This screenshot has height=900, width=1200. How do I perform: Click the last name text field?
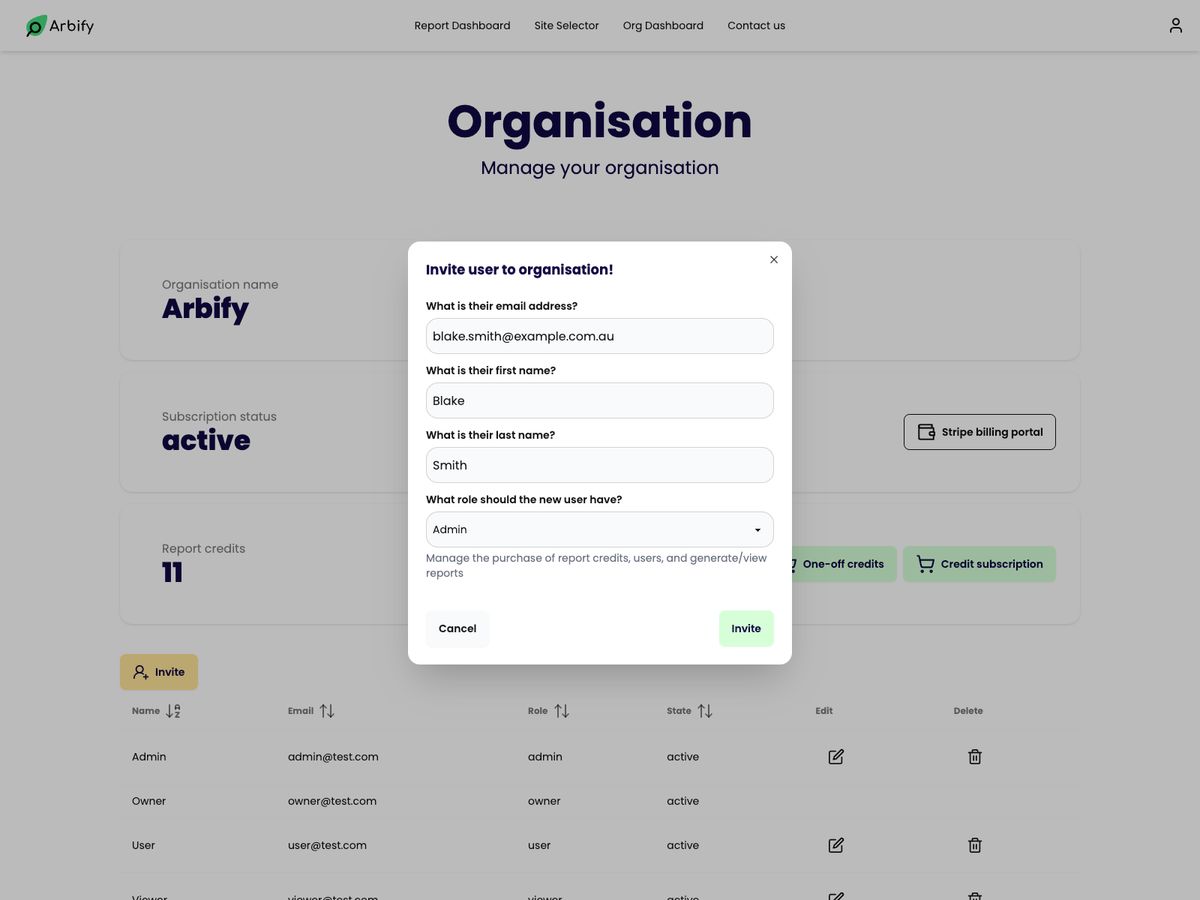click(599, 464)
